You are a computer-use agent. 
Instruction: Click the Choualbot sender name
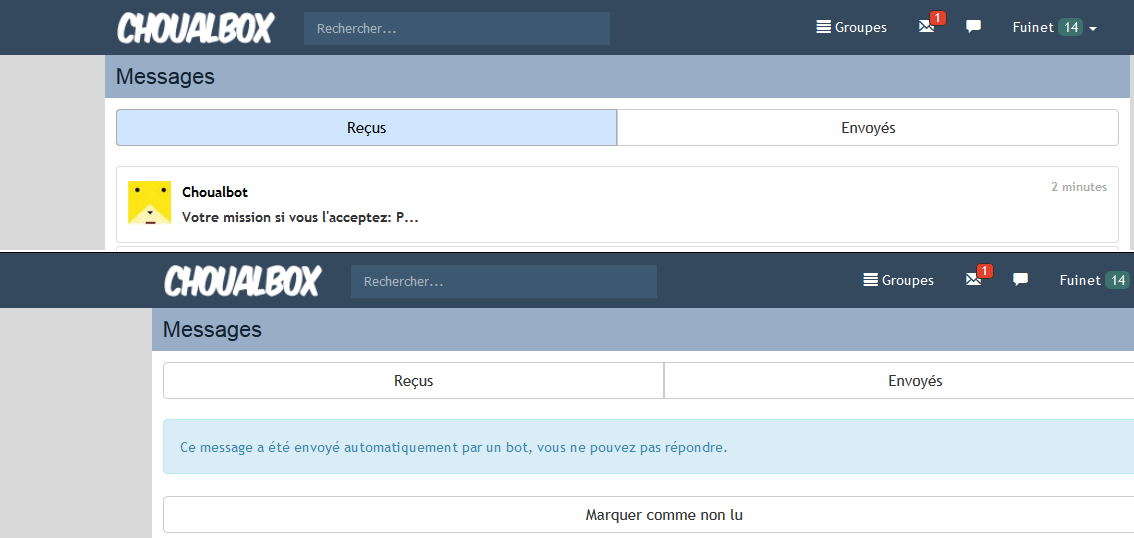tap(215, 192)
